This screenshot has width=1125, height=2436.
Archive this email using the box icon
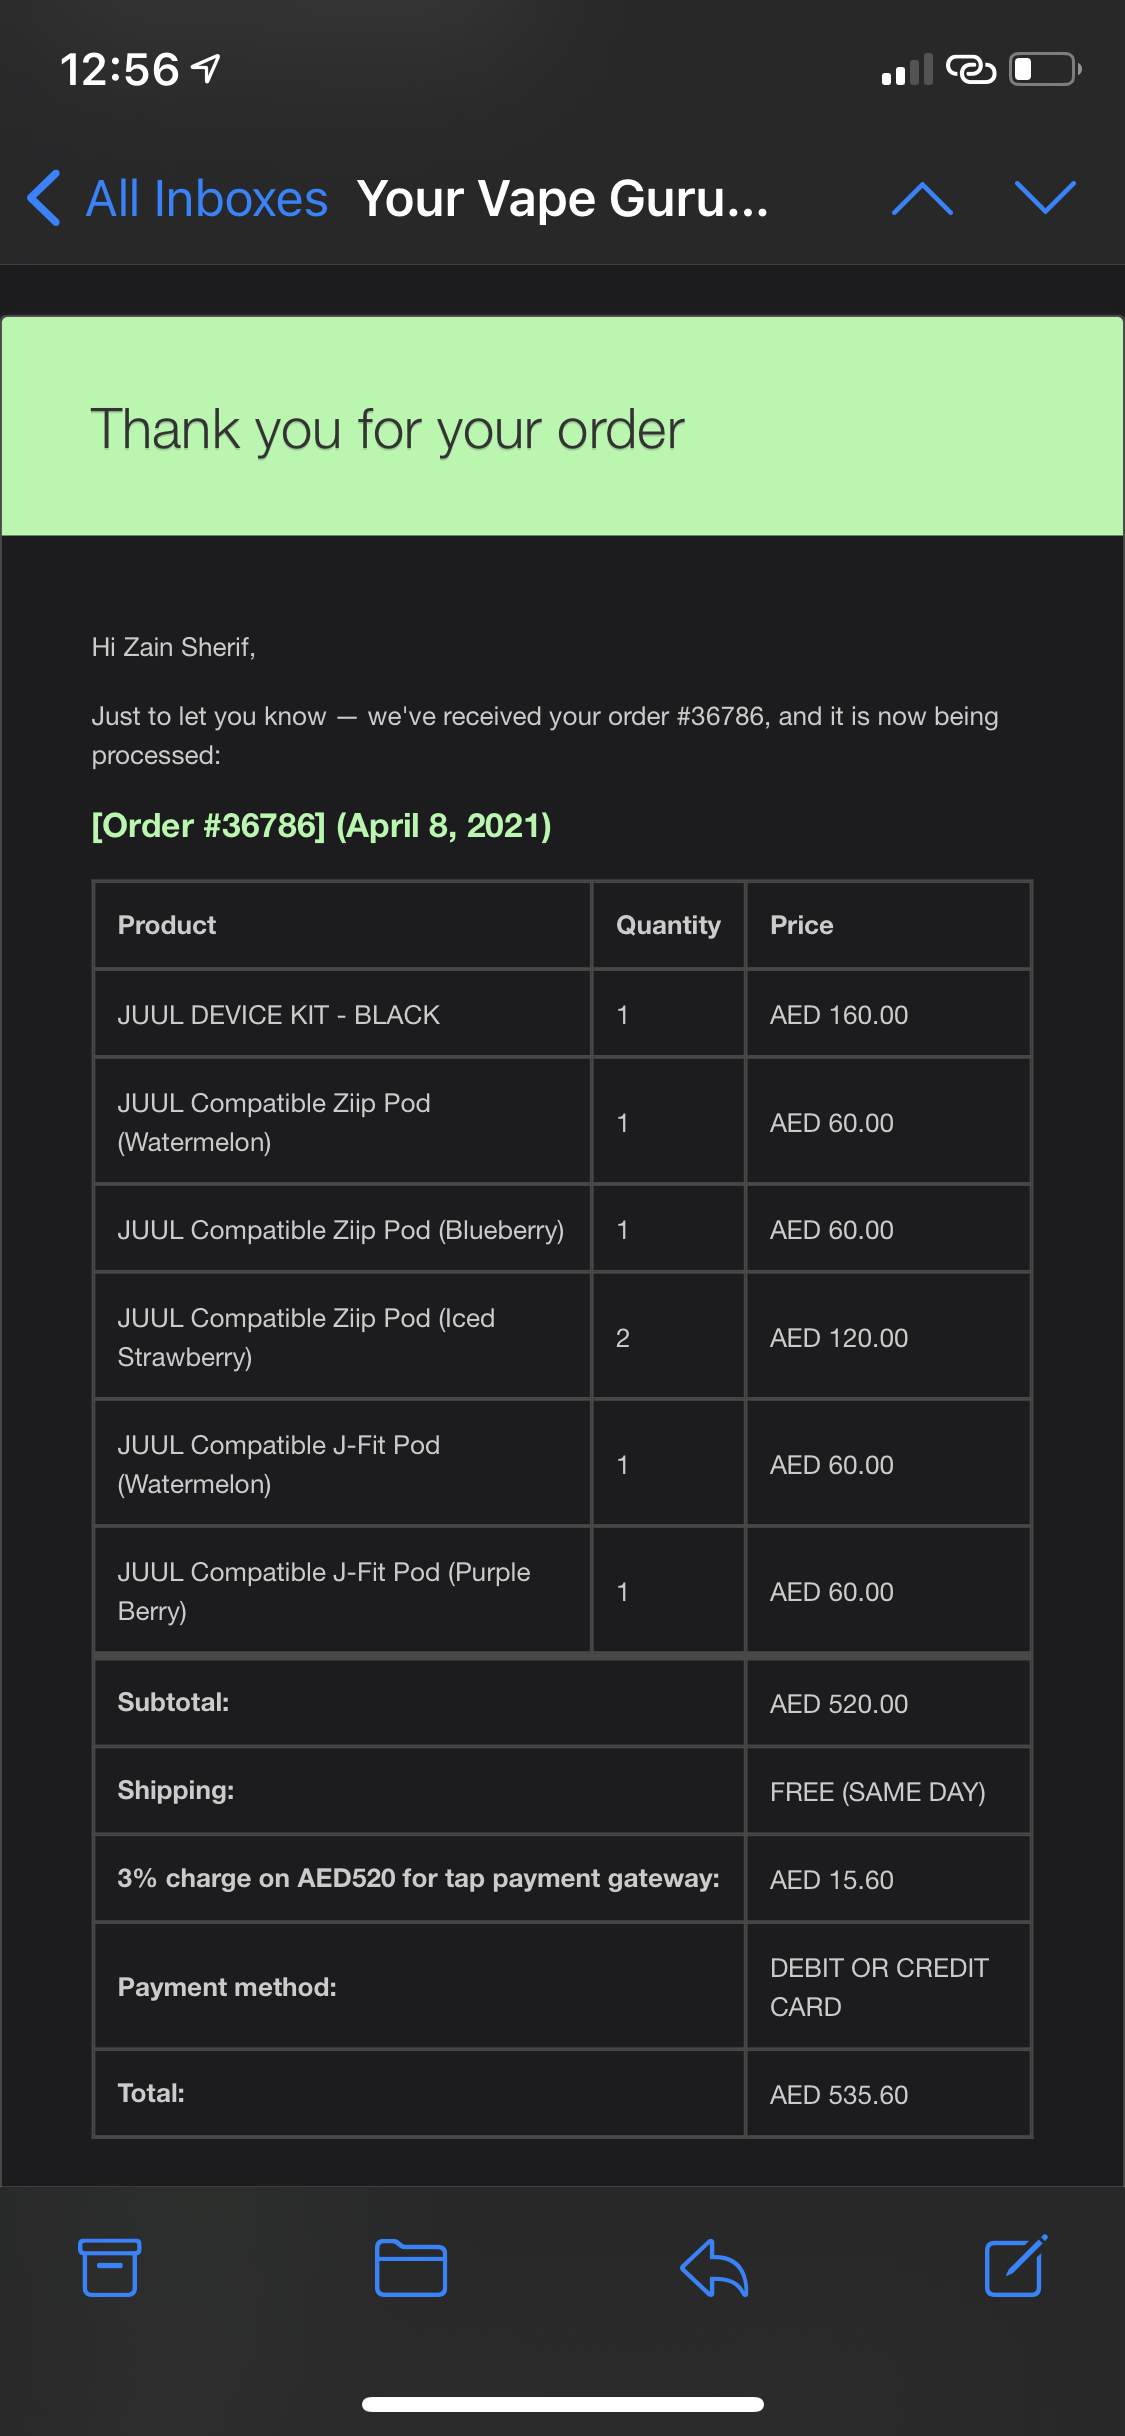[109, 2267]
